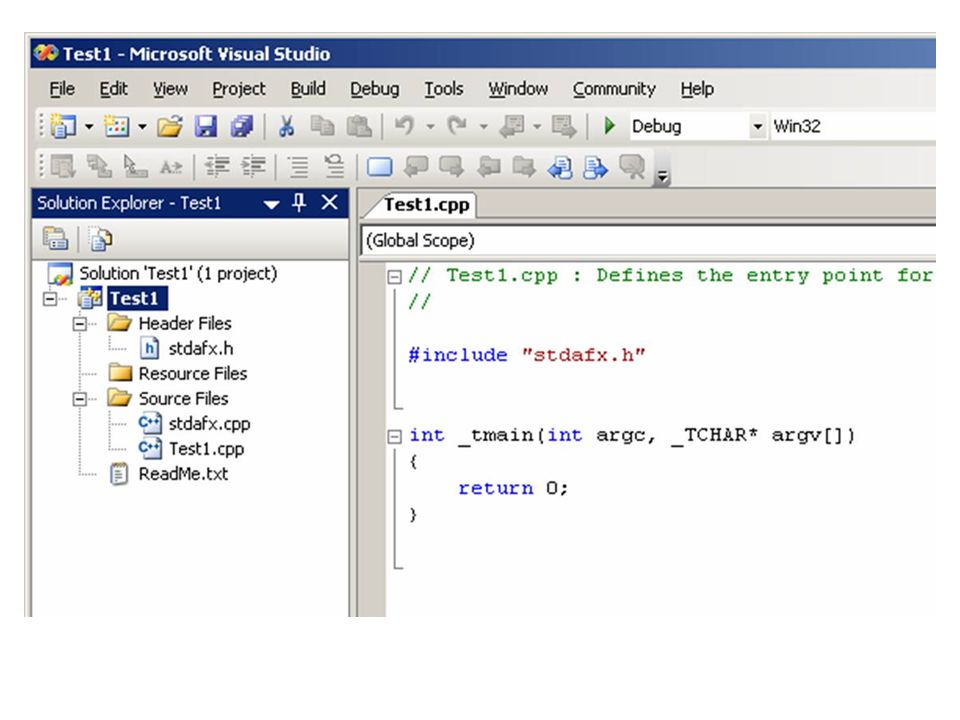
Task: Save the current file with the floppy icon
Action: click(x=206, y=126)
